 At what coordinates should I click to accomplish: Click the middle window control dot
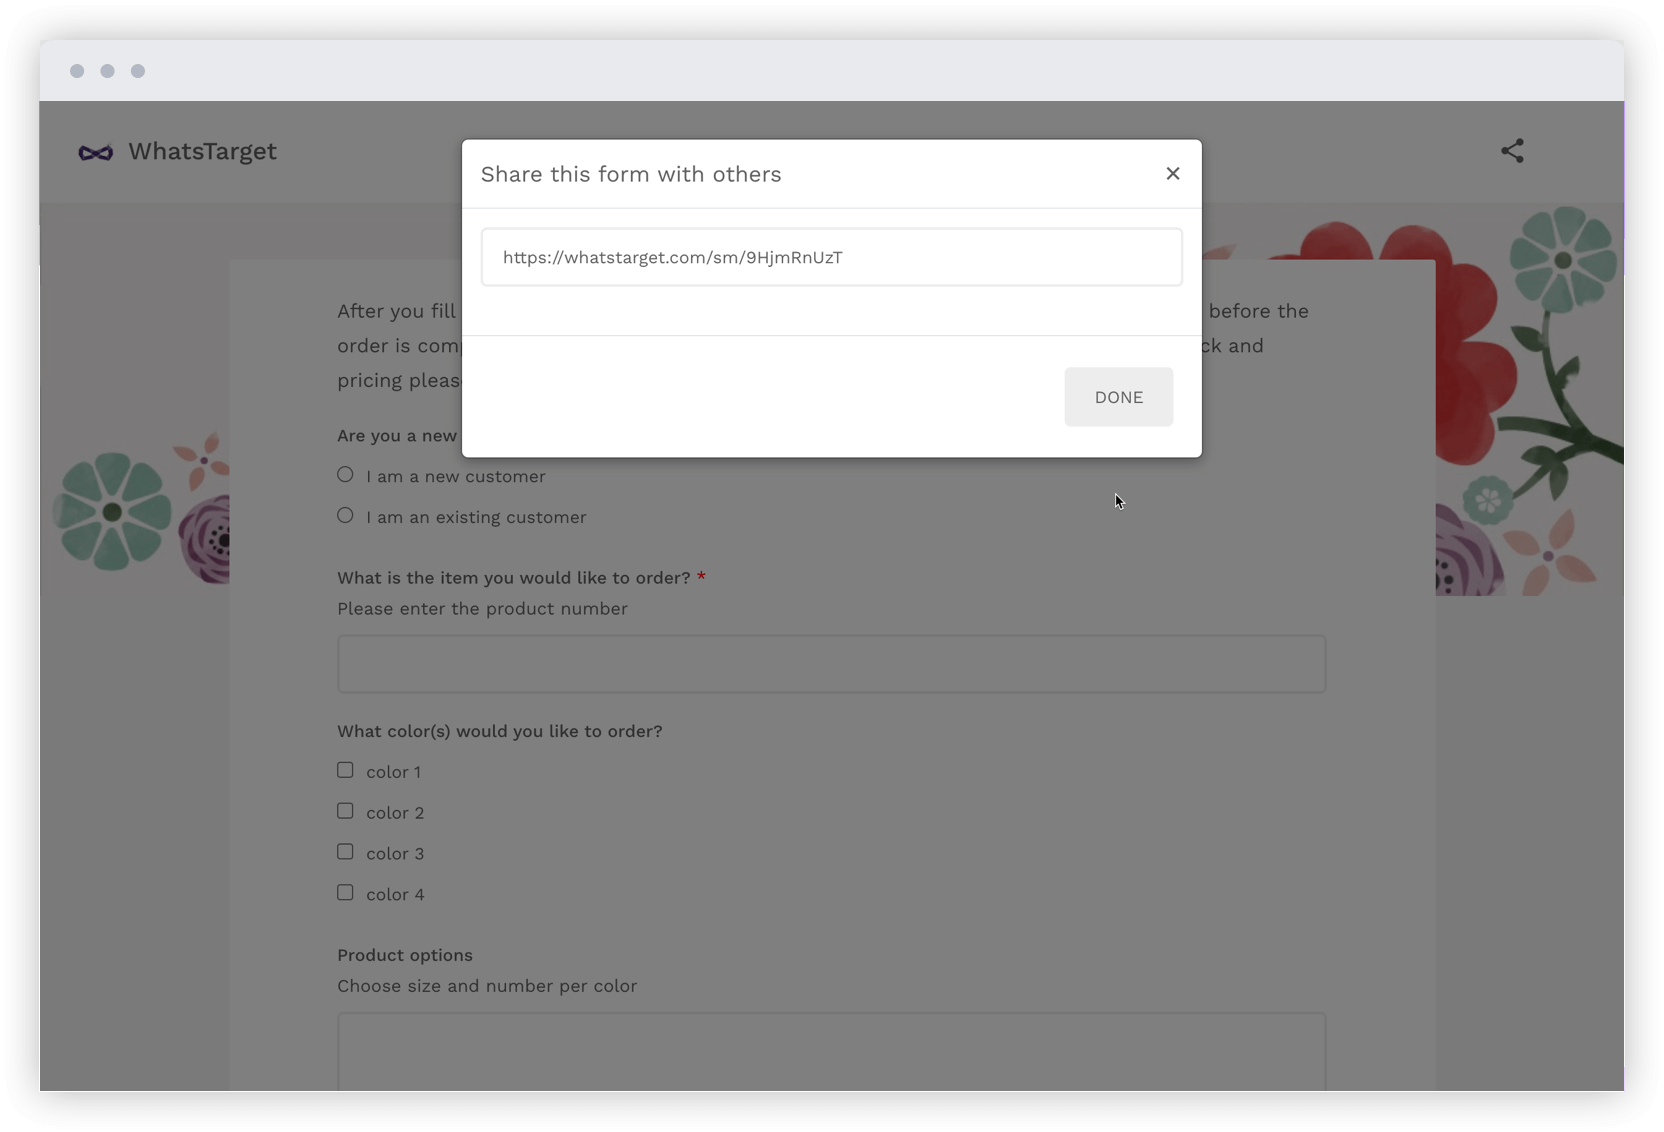107,71
